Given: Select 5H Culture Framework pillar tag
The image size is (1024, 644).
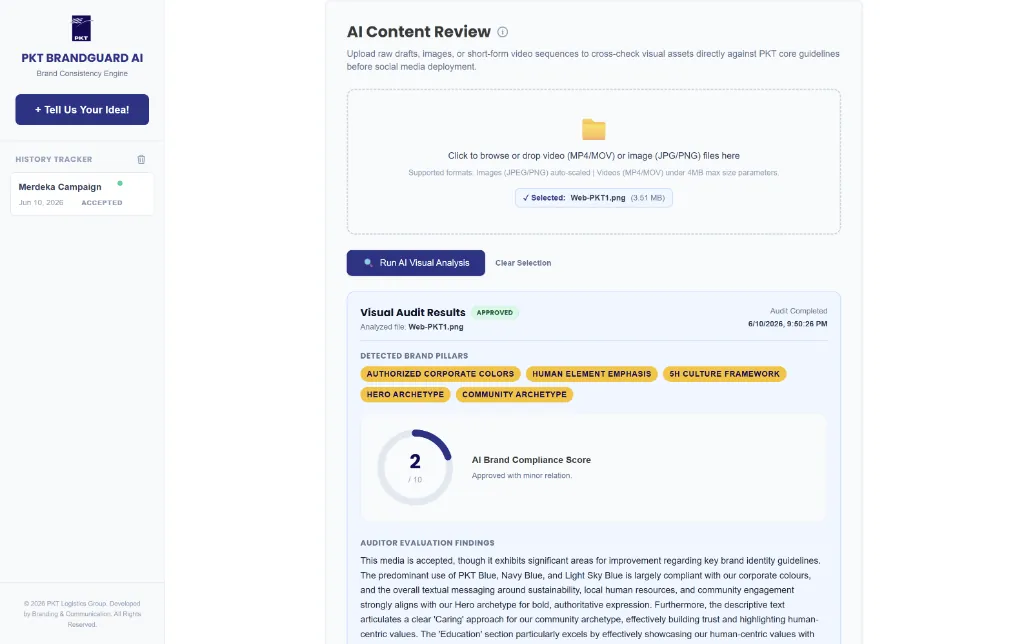Looking at the screenshot, I should coord(724,374).
